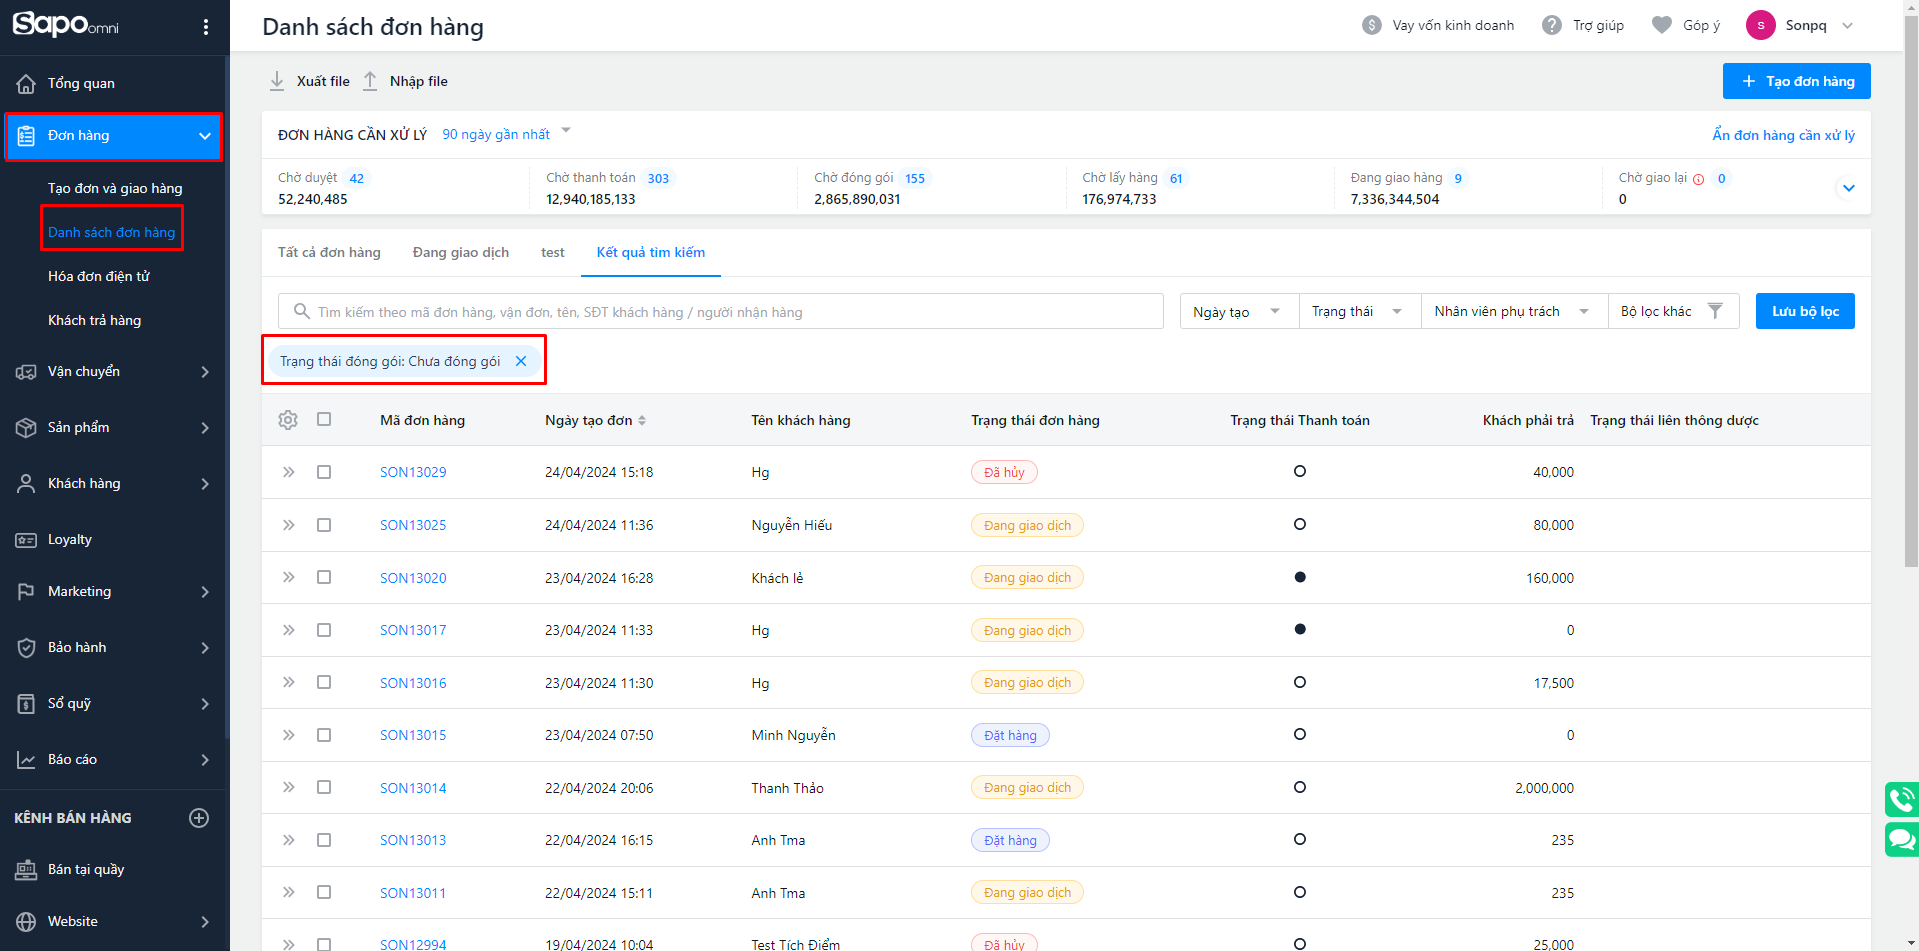This screenshot has height=951, width=1919.
Task: Open the Đang giao dịch tab
Action: [461, 252]
